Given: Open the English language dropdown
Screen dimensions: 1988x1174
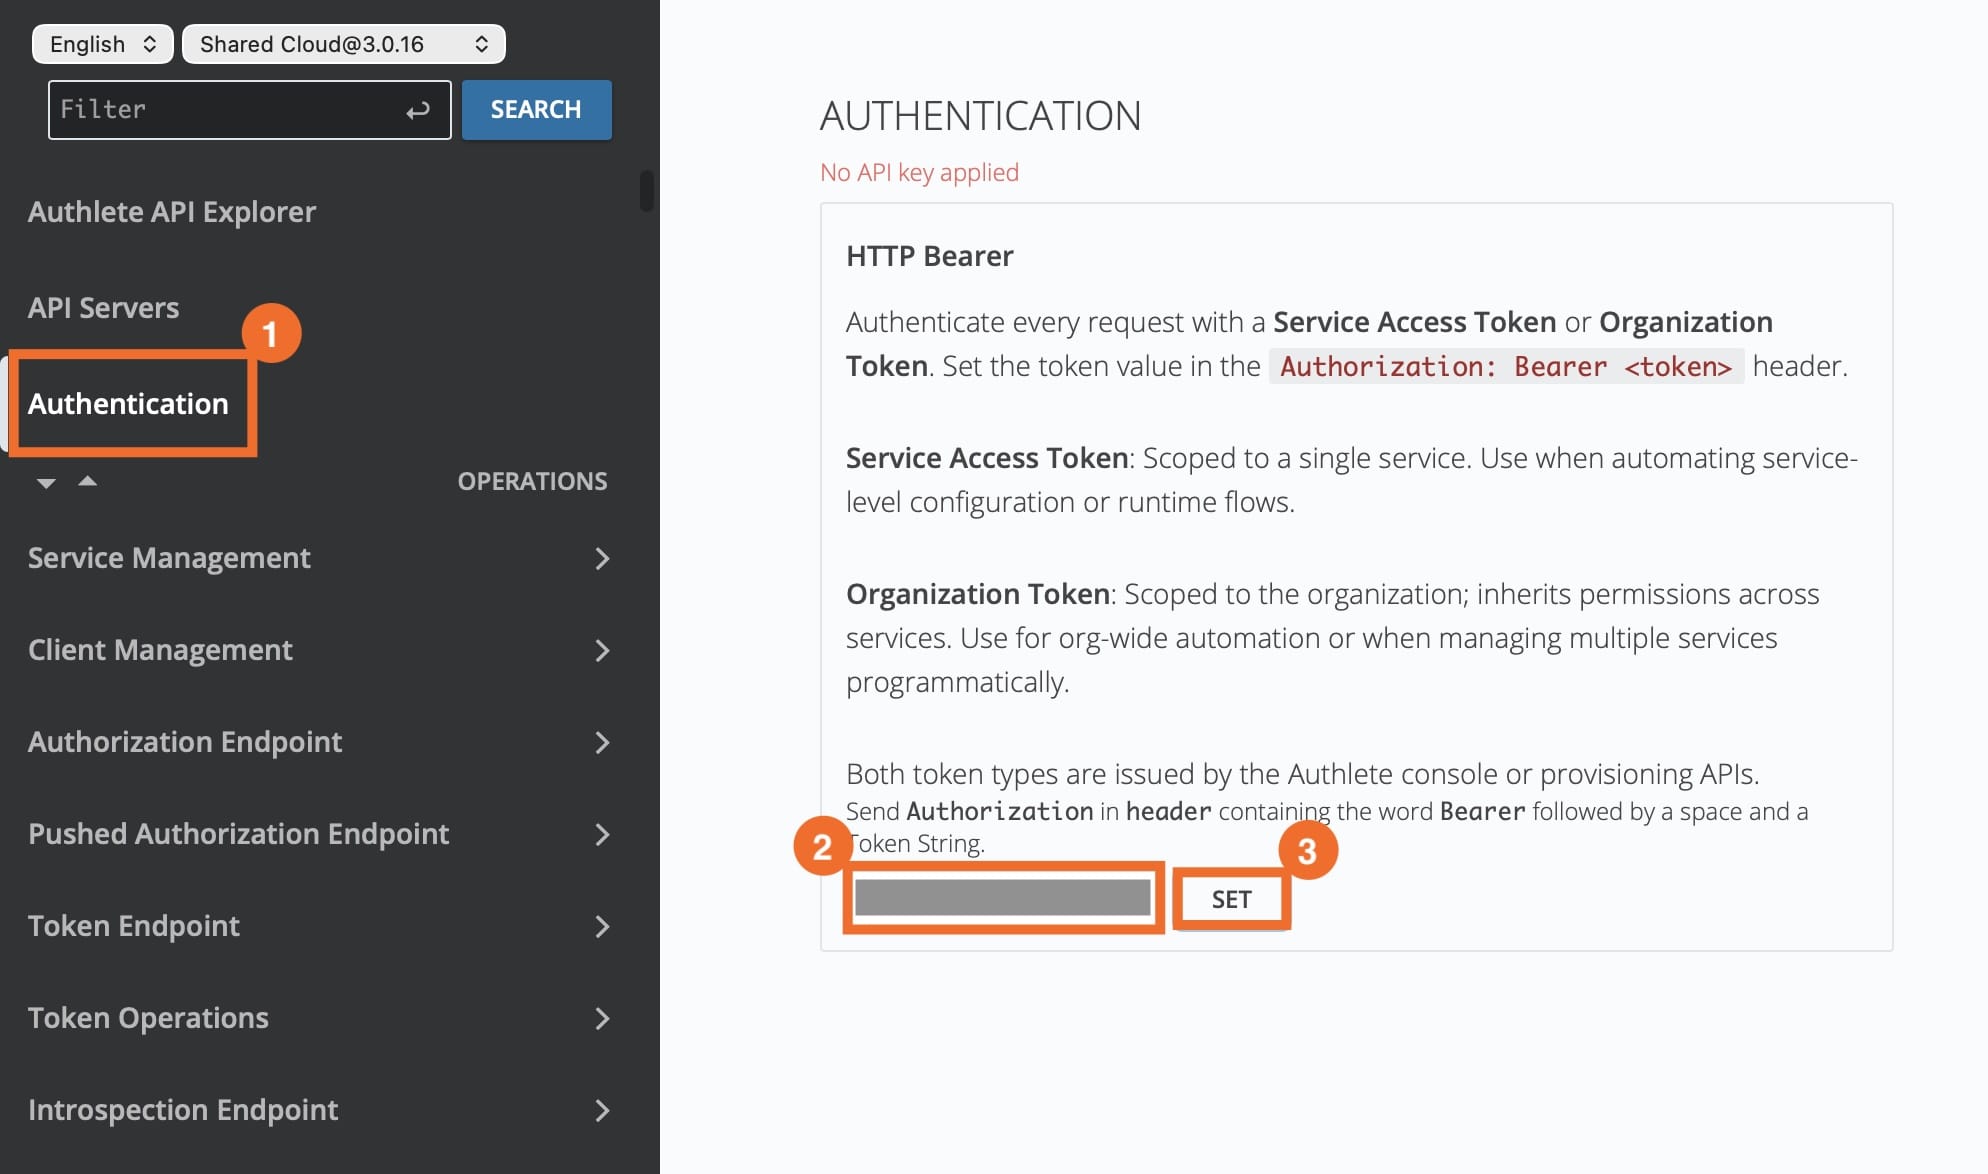Looking at the screenshot, I should click(x=102, y=44).
